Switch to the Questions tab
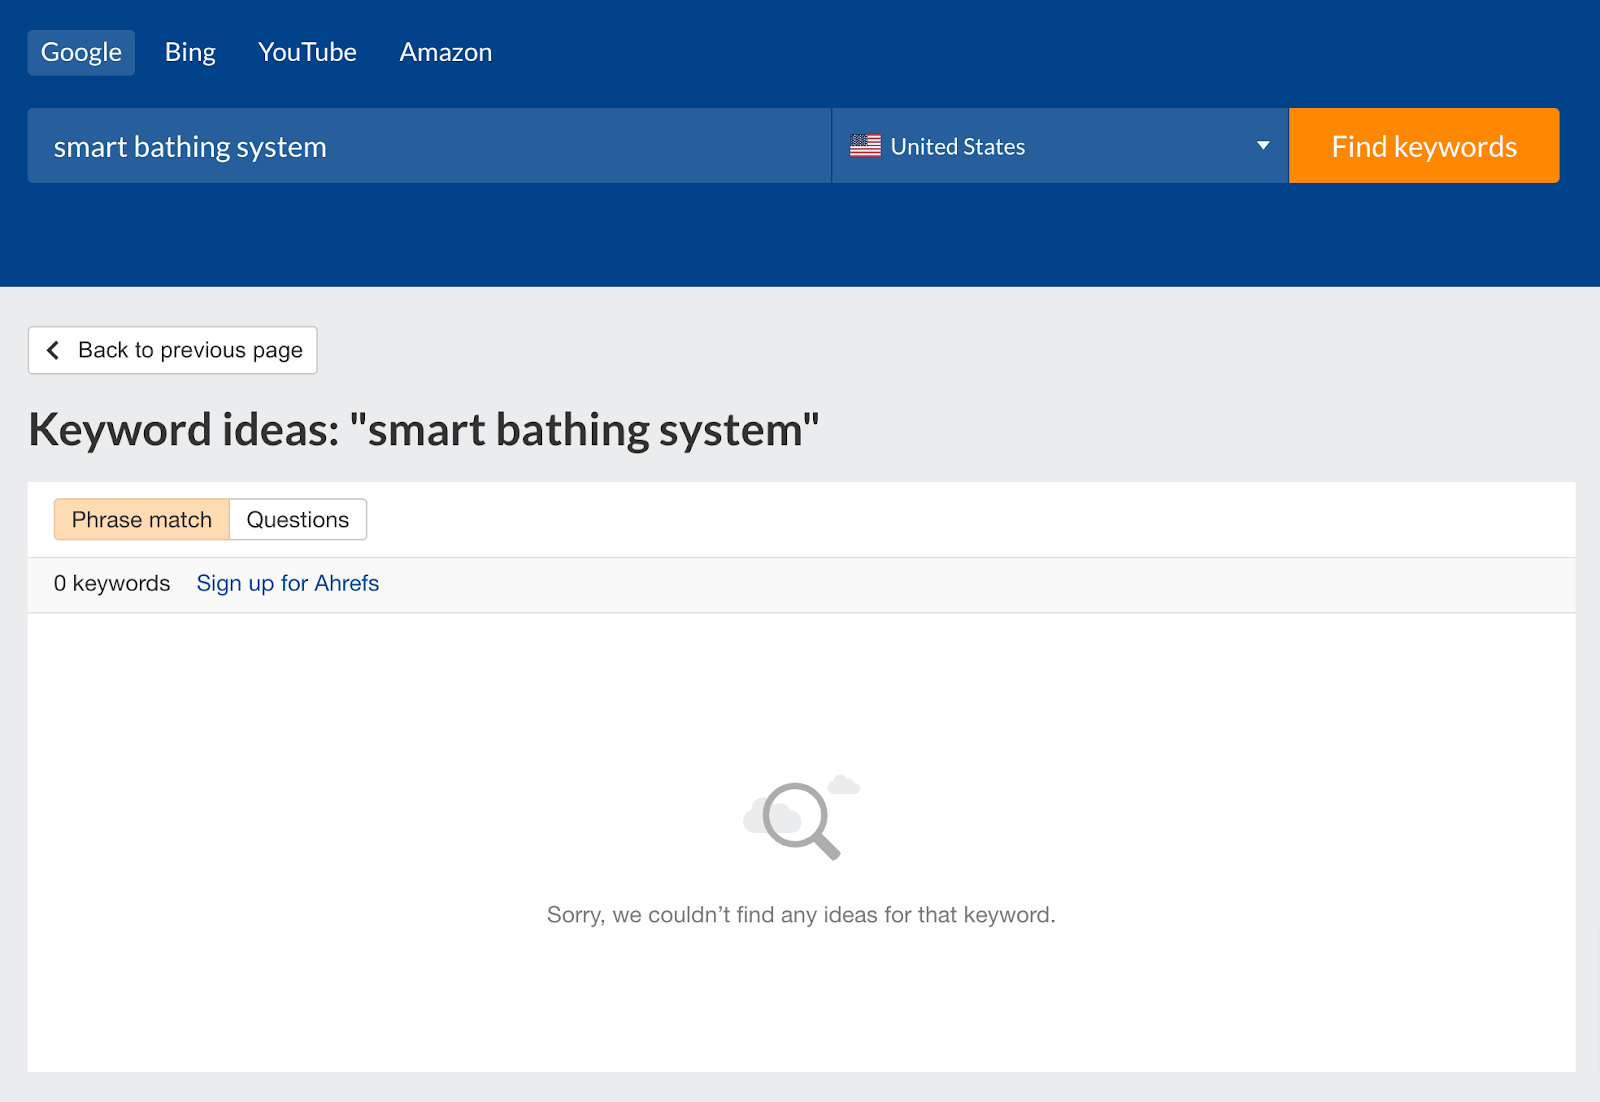This screenshot has width=1600, height=1102. pyautogui.click(x=297, y=519)
